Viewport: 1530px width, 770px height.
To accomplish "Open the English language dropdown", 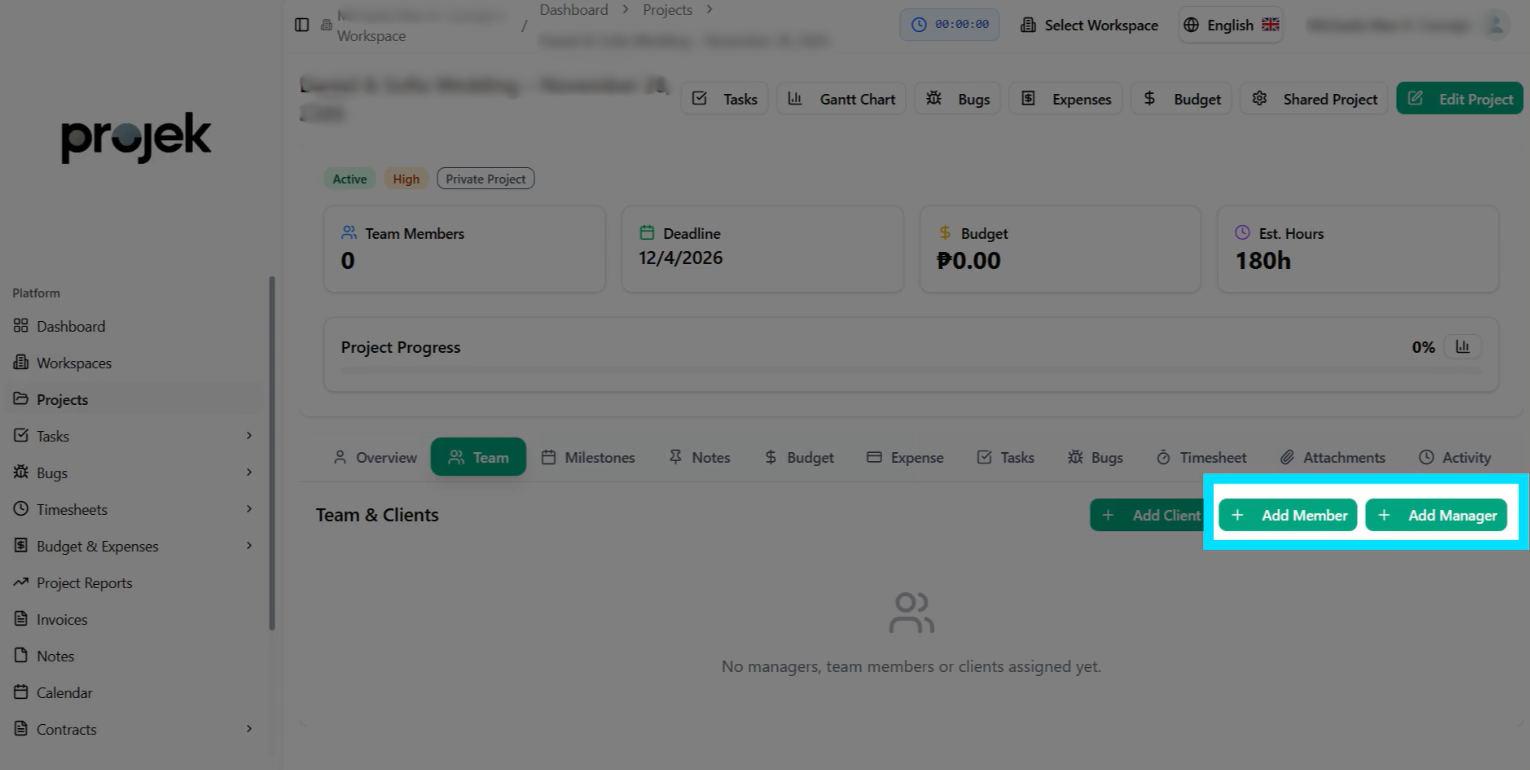I will coord(1231,25).
